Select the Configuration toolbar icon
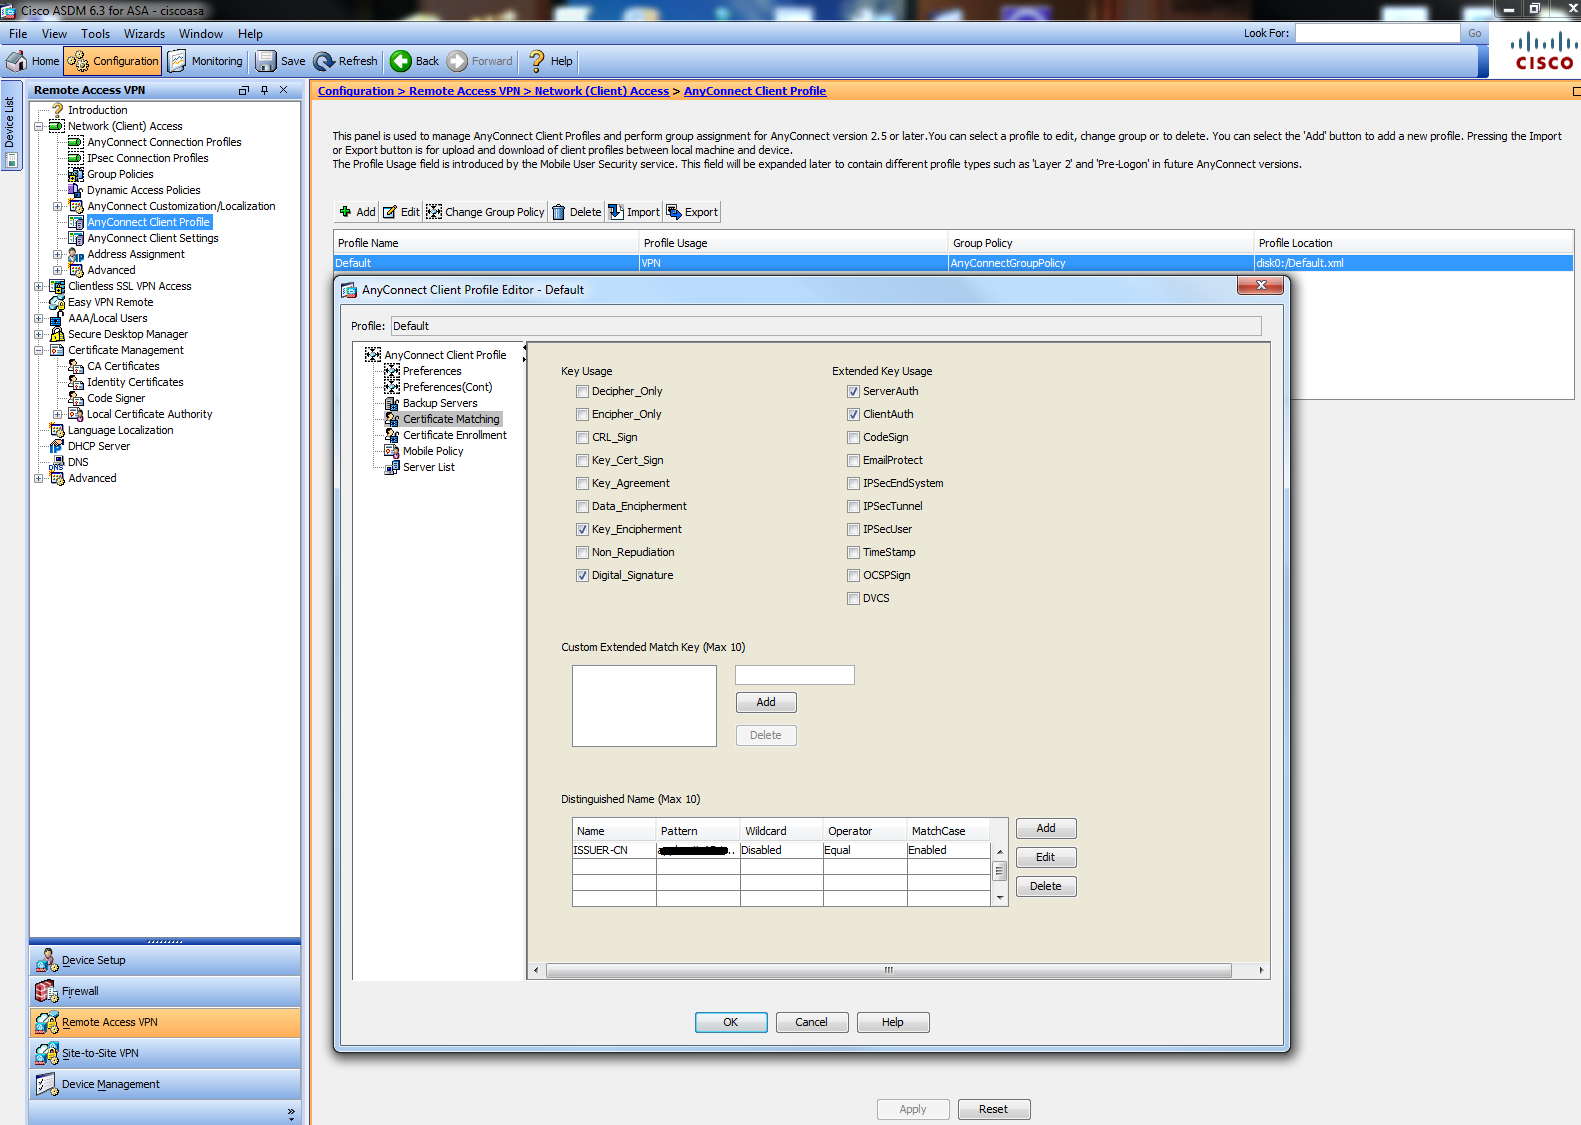Screen dimensions: 1581x1125 coord(78,61)
